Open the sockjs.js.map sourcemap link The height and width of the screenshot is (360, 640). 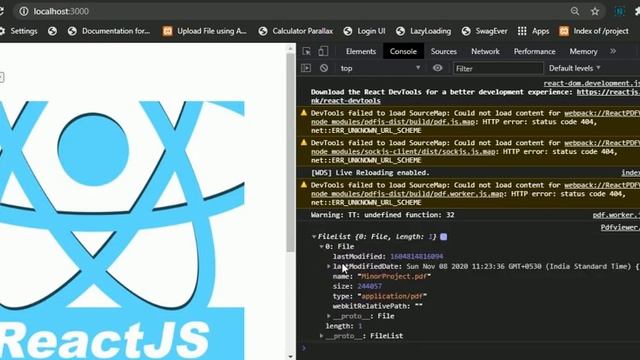[x=403, y=152]
